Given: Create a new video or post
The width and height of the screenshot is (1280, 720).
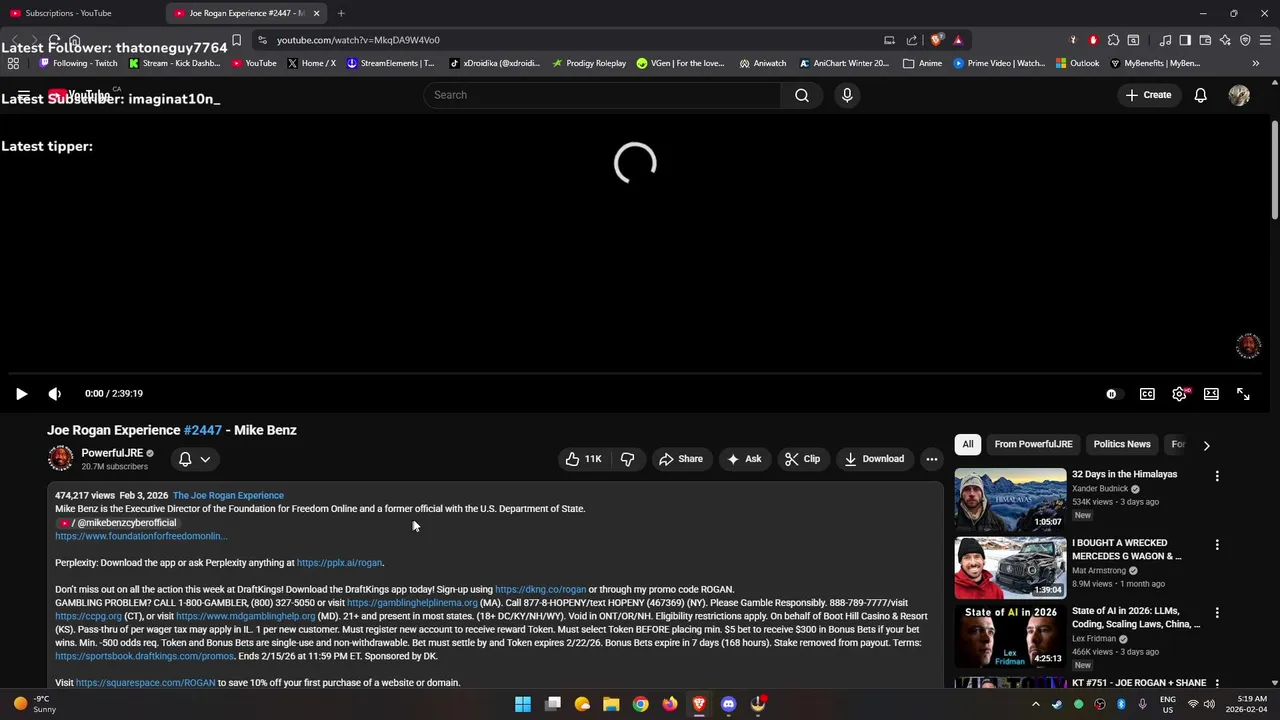Looking at the screenshot, I should click(1148, 95).
